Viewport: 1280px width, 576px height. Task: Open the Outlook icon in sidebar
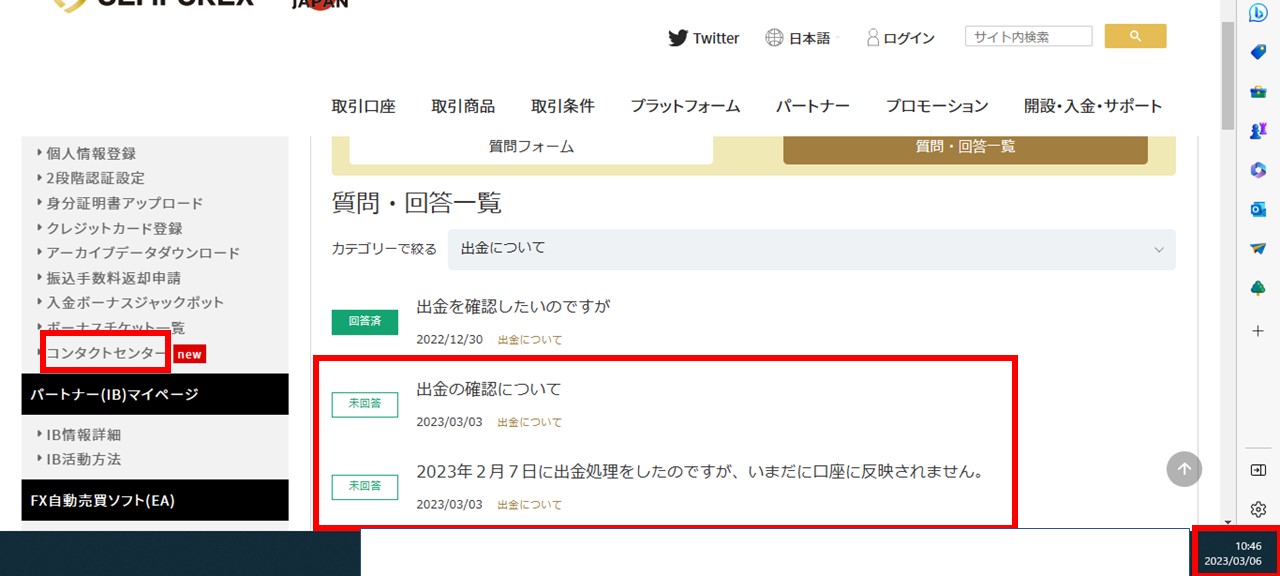click(x=1258, y=209)
